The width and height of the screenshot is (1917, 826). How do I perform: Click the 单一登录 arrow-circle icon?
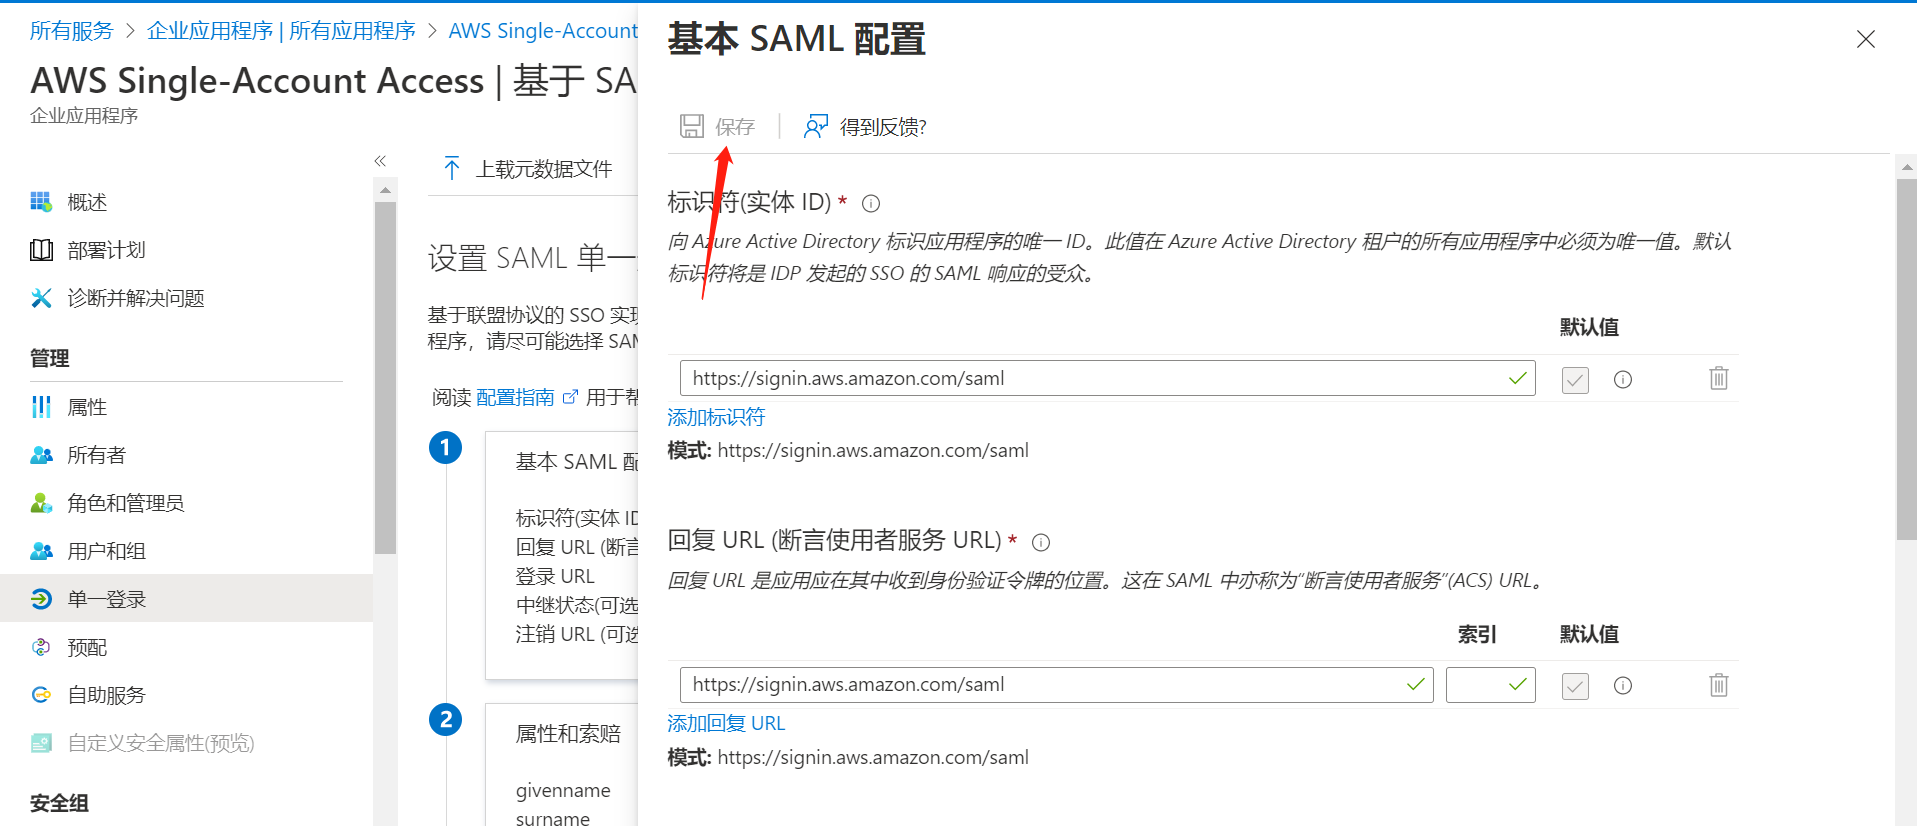click(41, 599)
